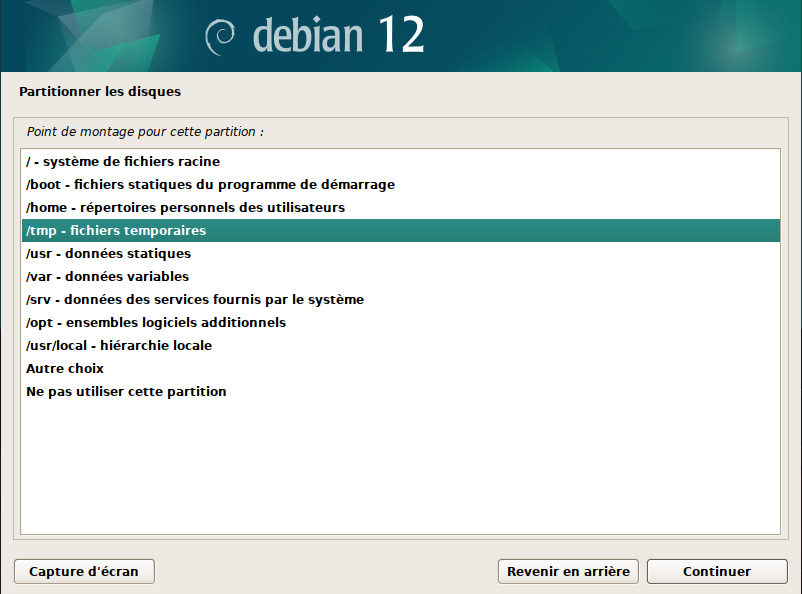Choose /var données variables entry

click(401, 277)
